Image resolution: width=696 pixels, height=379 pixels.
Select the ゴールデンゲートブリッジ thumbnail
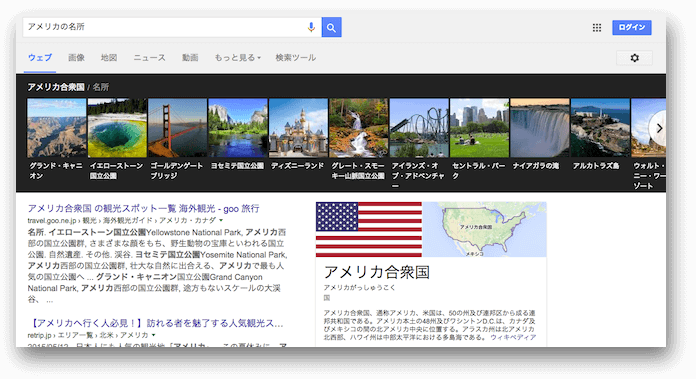178,128
